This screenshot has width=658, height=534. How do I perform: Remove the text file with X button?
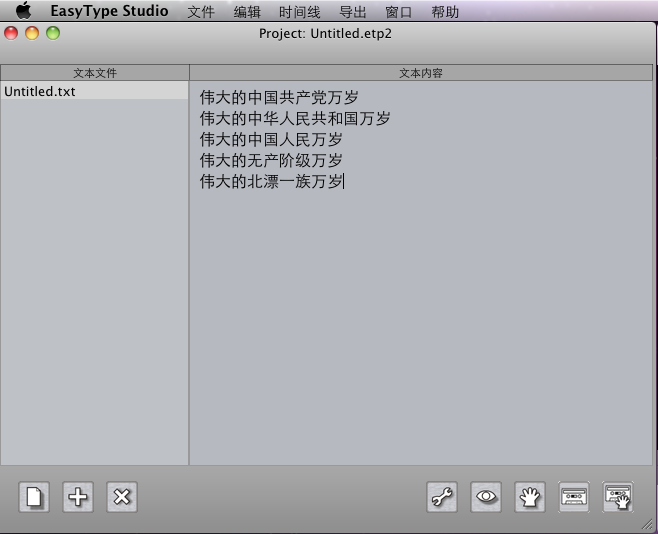(122, 497)
